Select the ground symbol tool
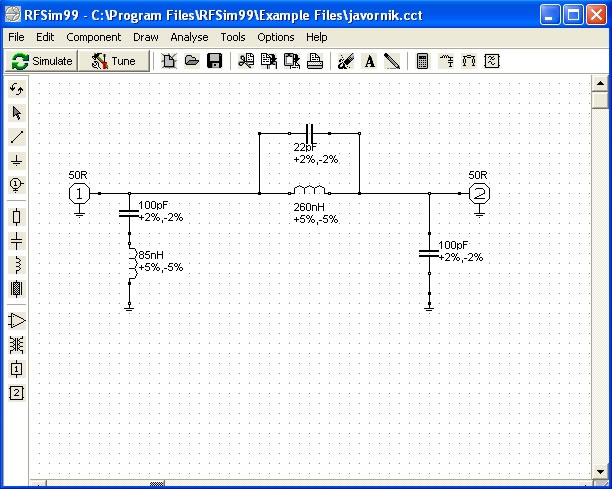Image resolution: width=612 pixels, height=489 pixels. click(x=17, y=160)
